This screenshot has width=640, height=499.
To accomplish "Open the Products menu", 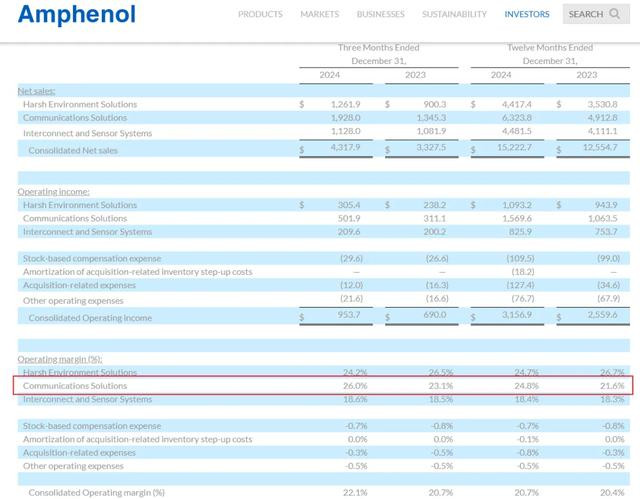I will 260,14.
